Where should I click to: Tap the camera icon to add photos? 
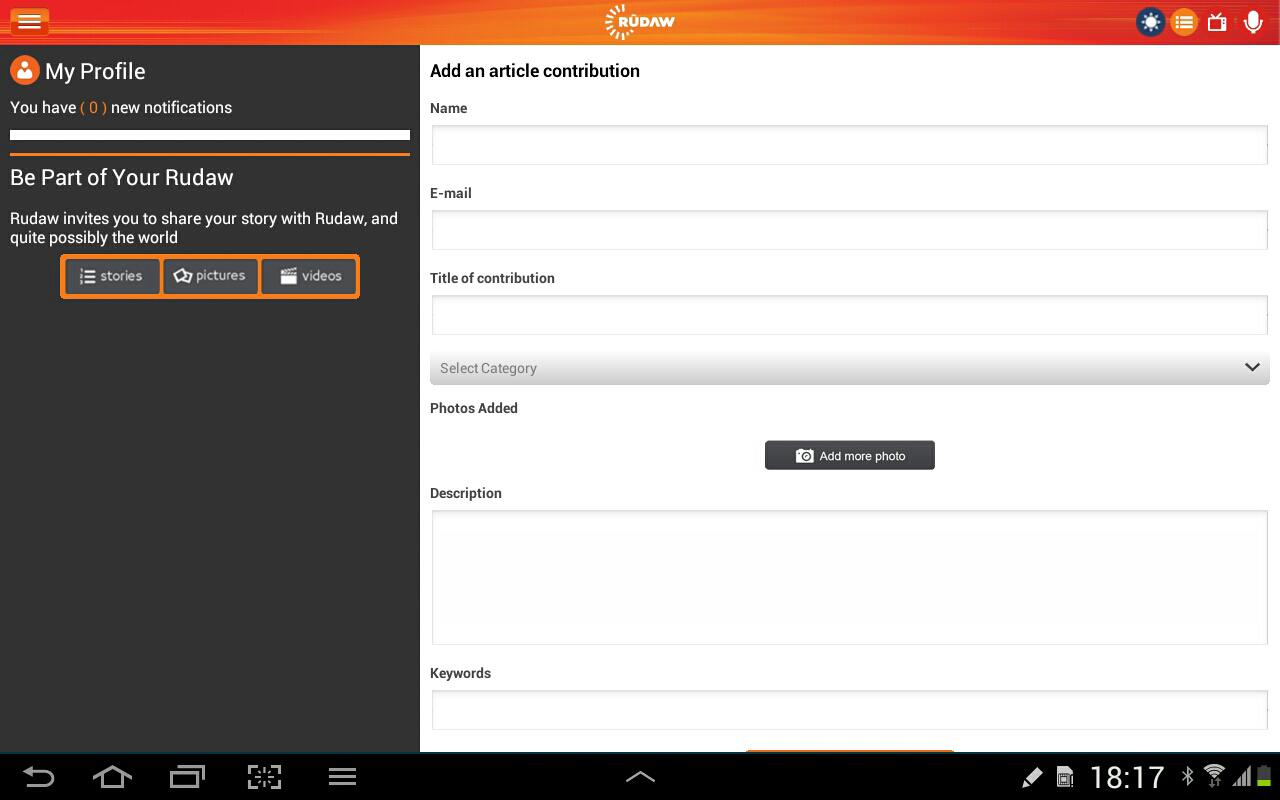tap(804, 455)
